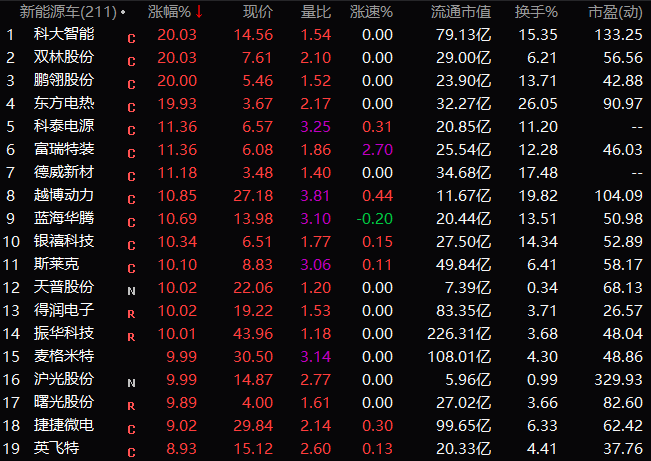Click the 流通市值 column header
The width and height of the screenshot is (651, 461).
point(461,12)
